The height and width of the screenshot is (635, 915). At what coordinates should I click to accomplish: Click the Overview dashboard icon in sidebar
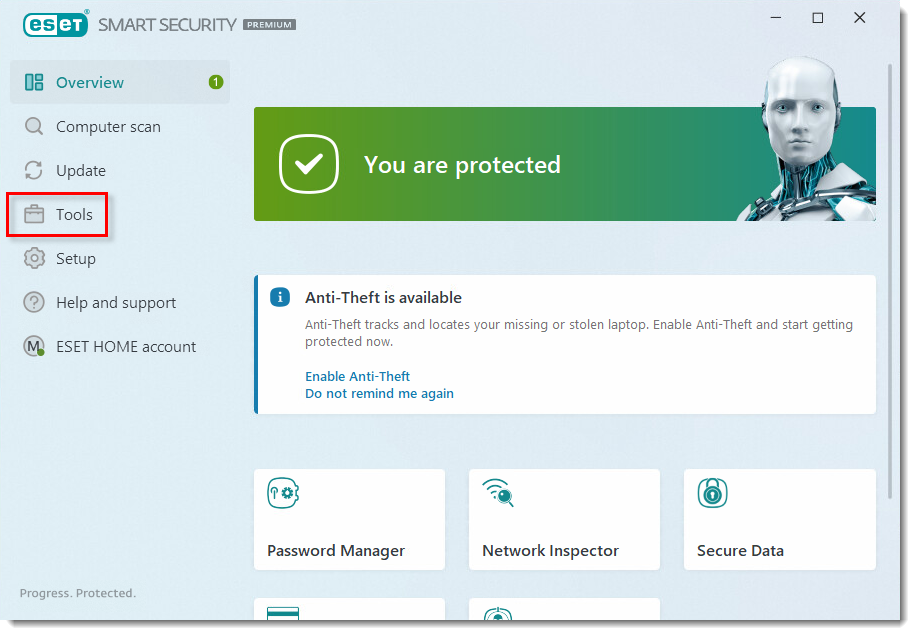(34, 83)
